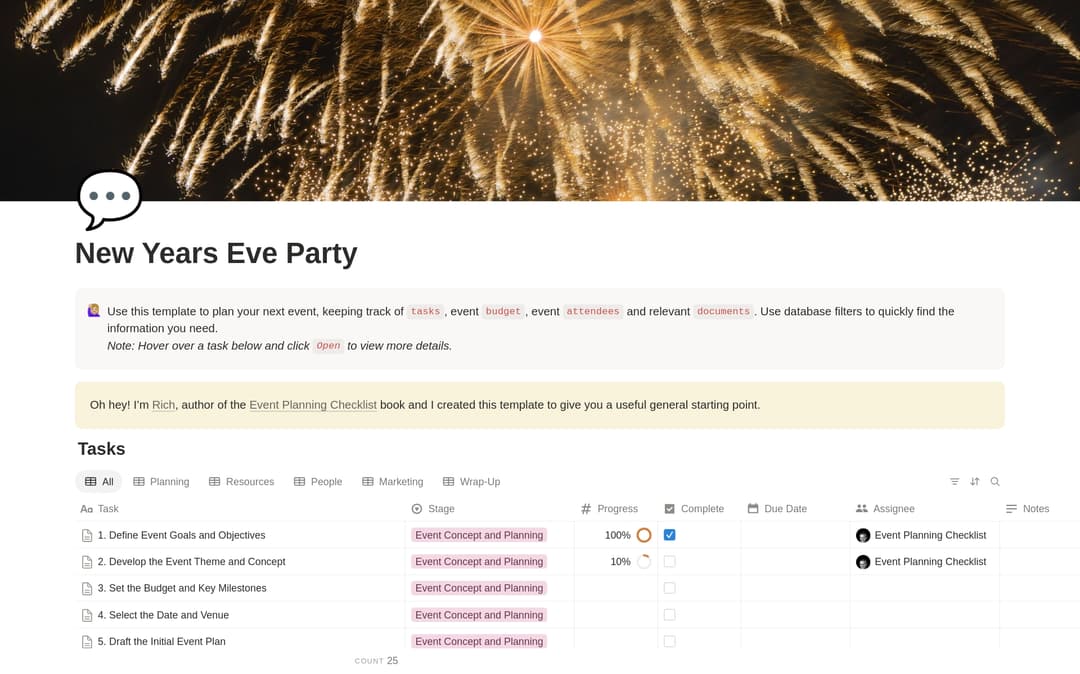Click avatar beside first Event Planning Checklist assignee
Viewport: 1080px width, 674px height.
[863, 536]
